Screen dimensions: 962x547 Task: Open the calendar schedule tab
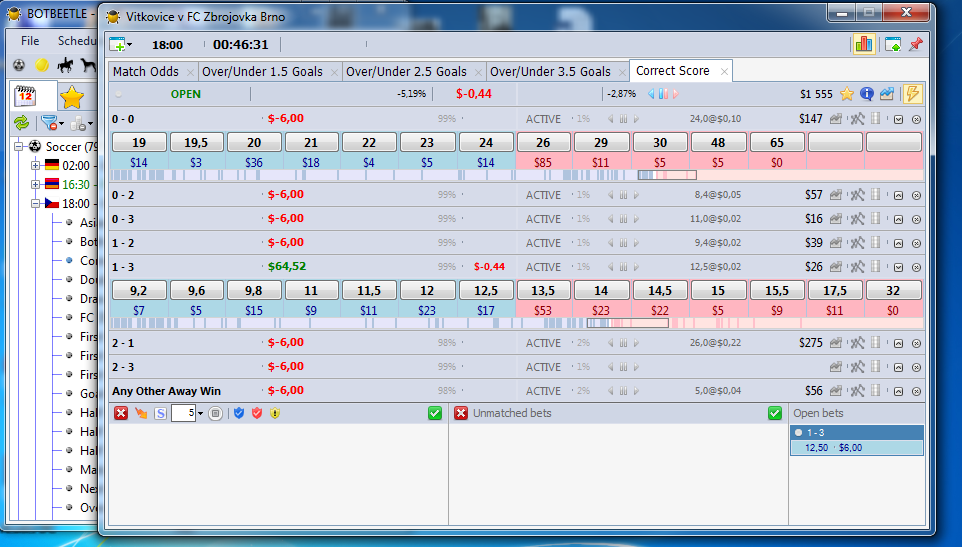pyautogui.click(x=25, y=96)
